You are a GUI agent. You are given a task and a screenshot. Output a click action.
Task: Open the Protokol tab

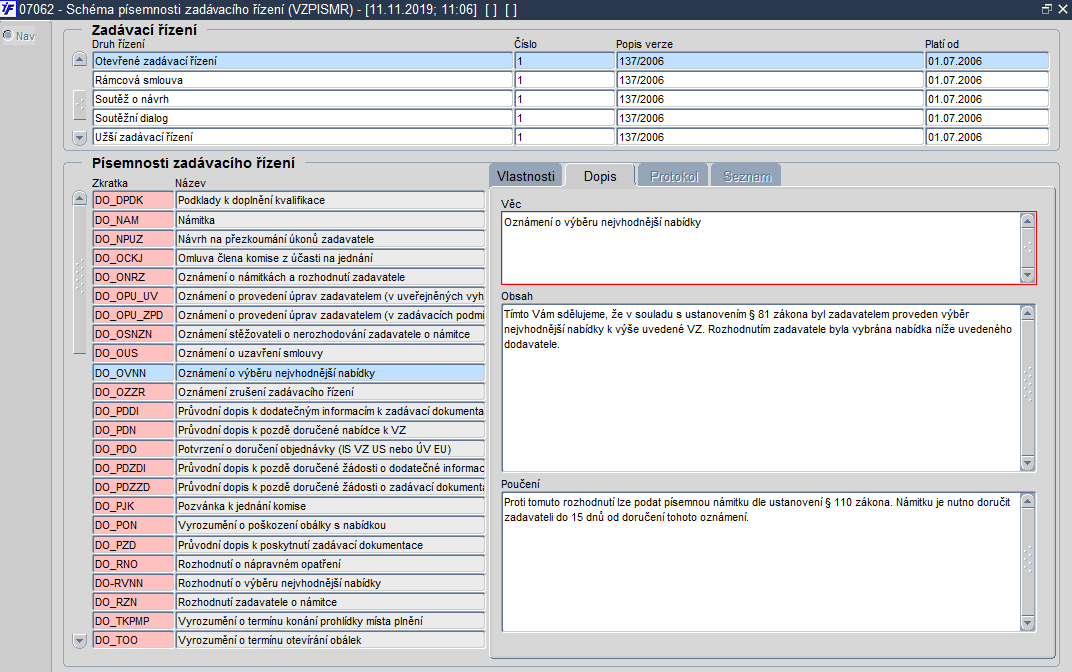(674, 176)
